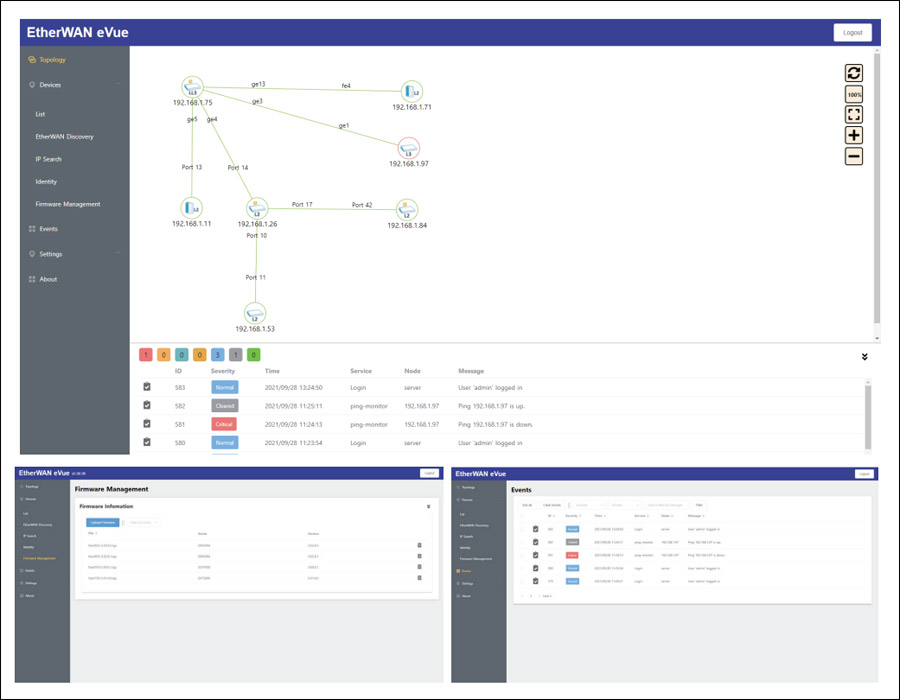
Task: Fit topology to screen with fullscreen icon
Action: coord(853,115)
